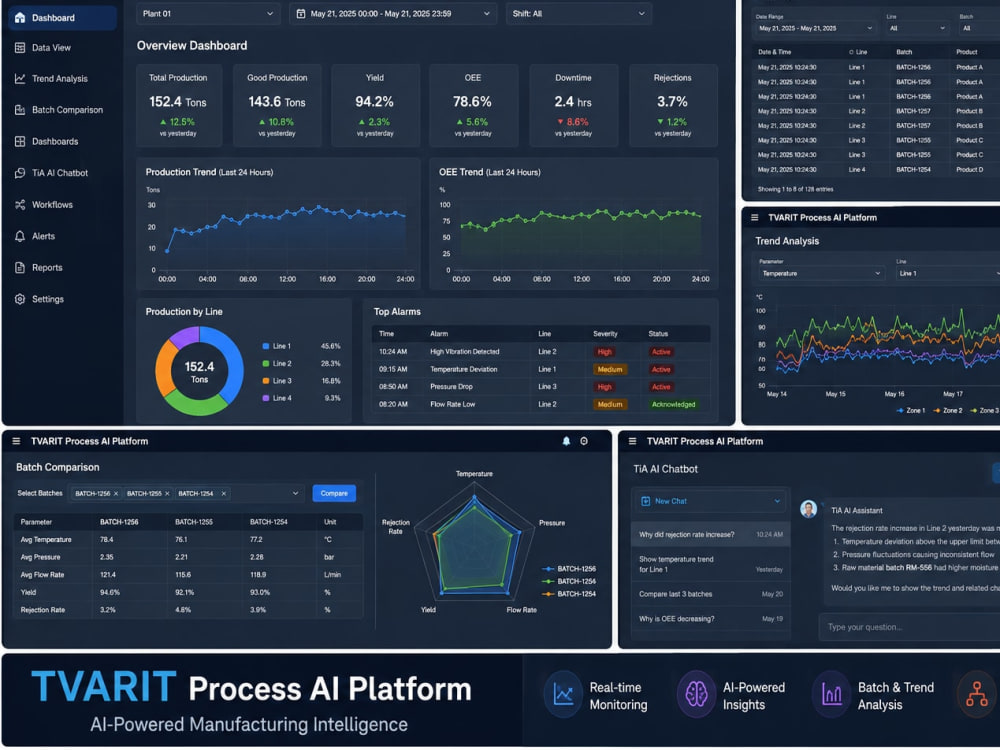Click the Alerts bell icon in sidebar

[20, 236]
